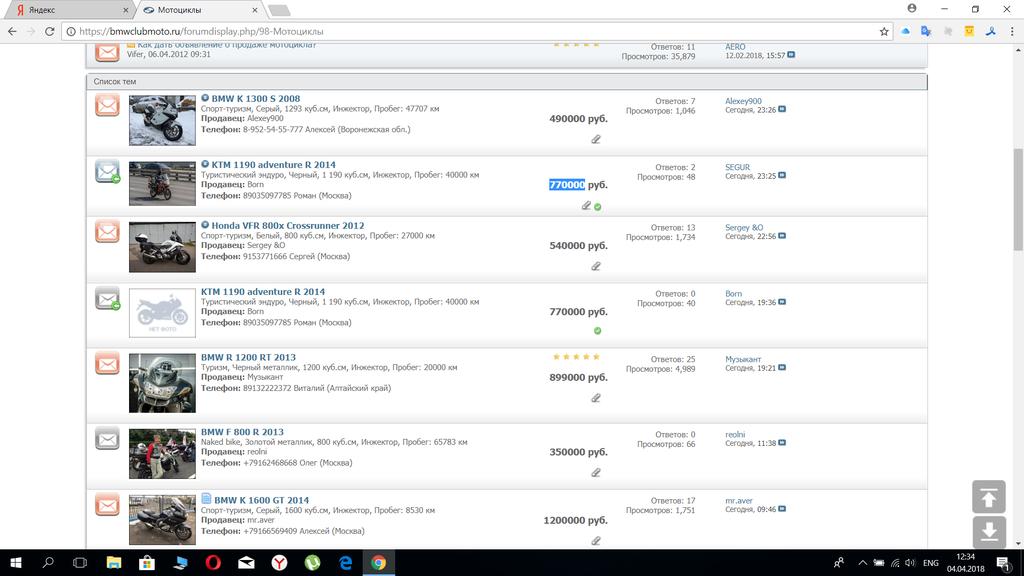This screenshot has width=1024, height=576.
Task: Click the attachment paperclip for BMW K 1300 S
Action: pos(596,140)
